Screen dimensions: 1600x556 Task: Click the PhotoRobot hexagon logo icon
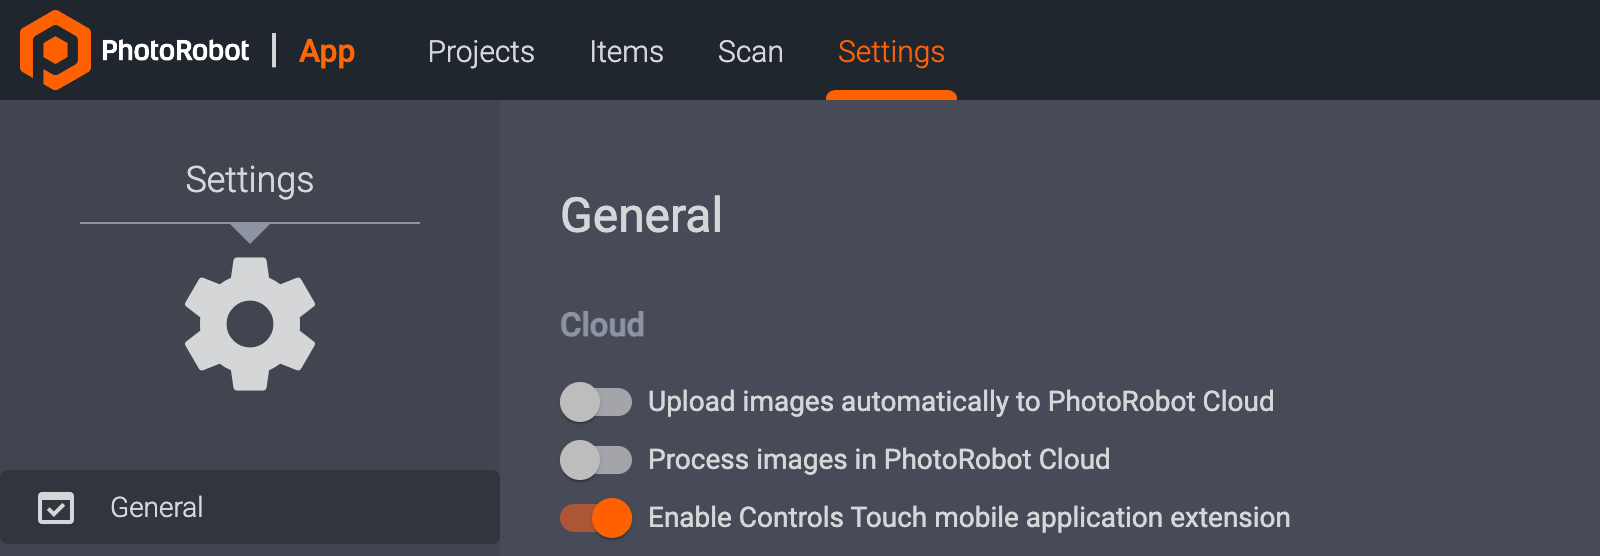tap(55, 50)
